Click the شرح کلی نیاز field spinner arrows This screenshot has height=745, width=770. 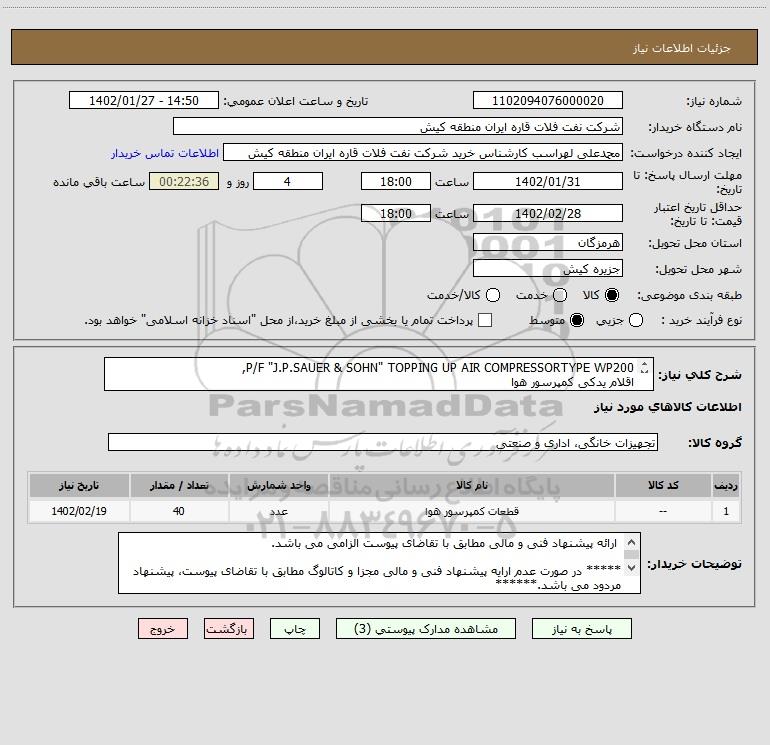click(x=644, y=367)
